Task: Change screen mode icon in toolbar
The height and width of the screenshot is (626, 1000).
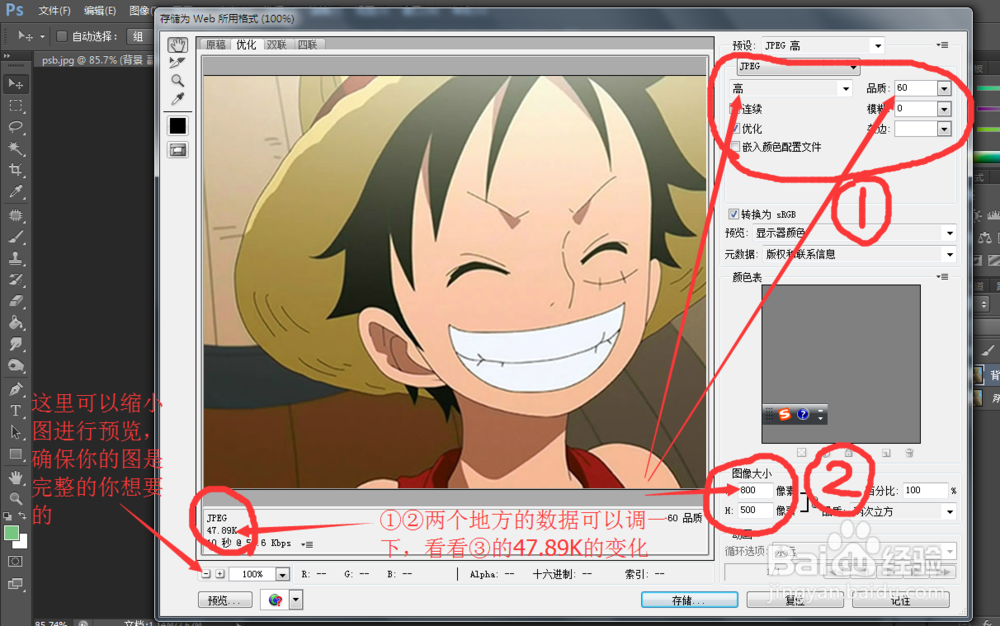Action: pyautogui.click(x=15, y=583)
